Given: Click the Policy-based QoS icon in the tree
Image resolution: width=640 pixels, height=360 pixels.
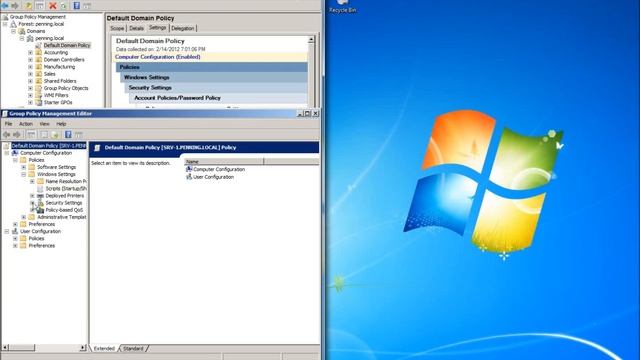Looking at the screenshot, I should click(x=40, y=210).
